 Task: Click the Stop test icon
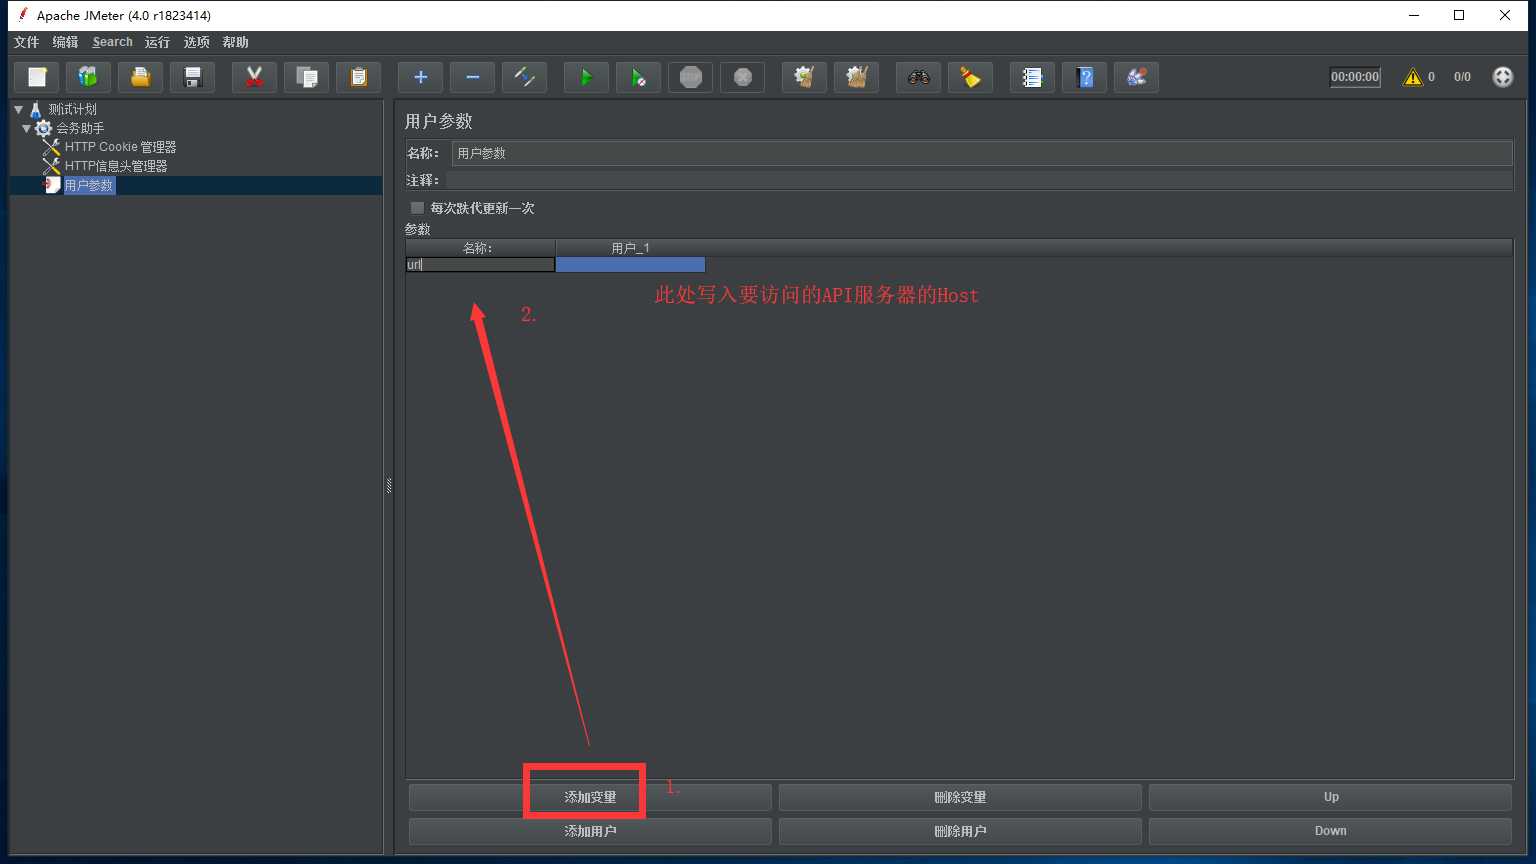pos(690,77)
